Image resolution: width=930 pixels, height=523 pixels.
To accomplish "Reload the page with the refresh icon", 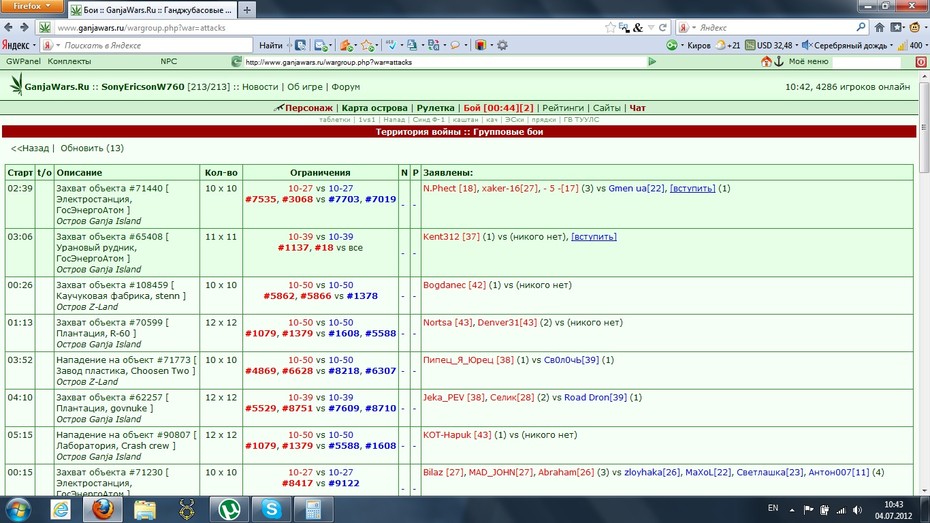I will point(663,27).
